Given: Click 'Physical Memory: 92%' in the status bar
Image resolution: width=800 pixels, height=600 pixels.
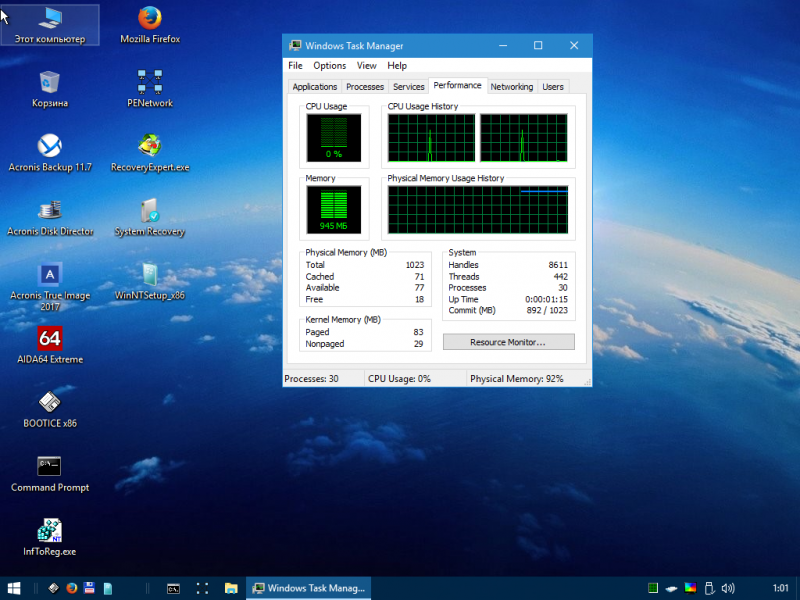Looking at the screenshot, I should [x=516, y=379].
